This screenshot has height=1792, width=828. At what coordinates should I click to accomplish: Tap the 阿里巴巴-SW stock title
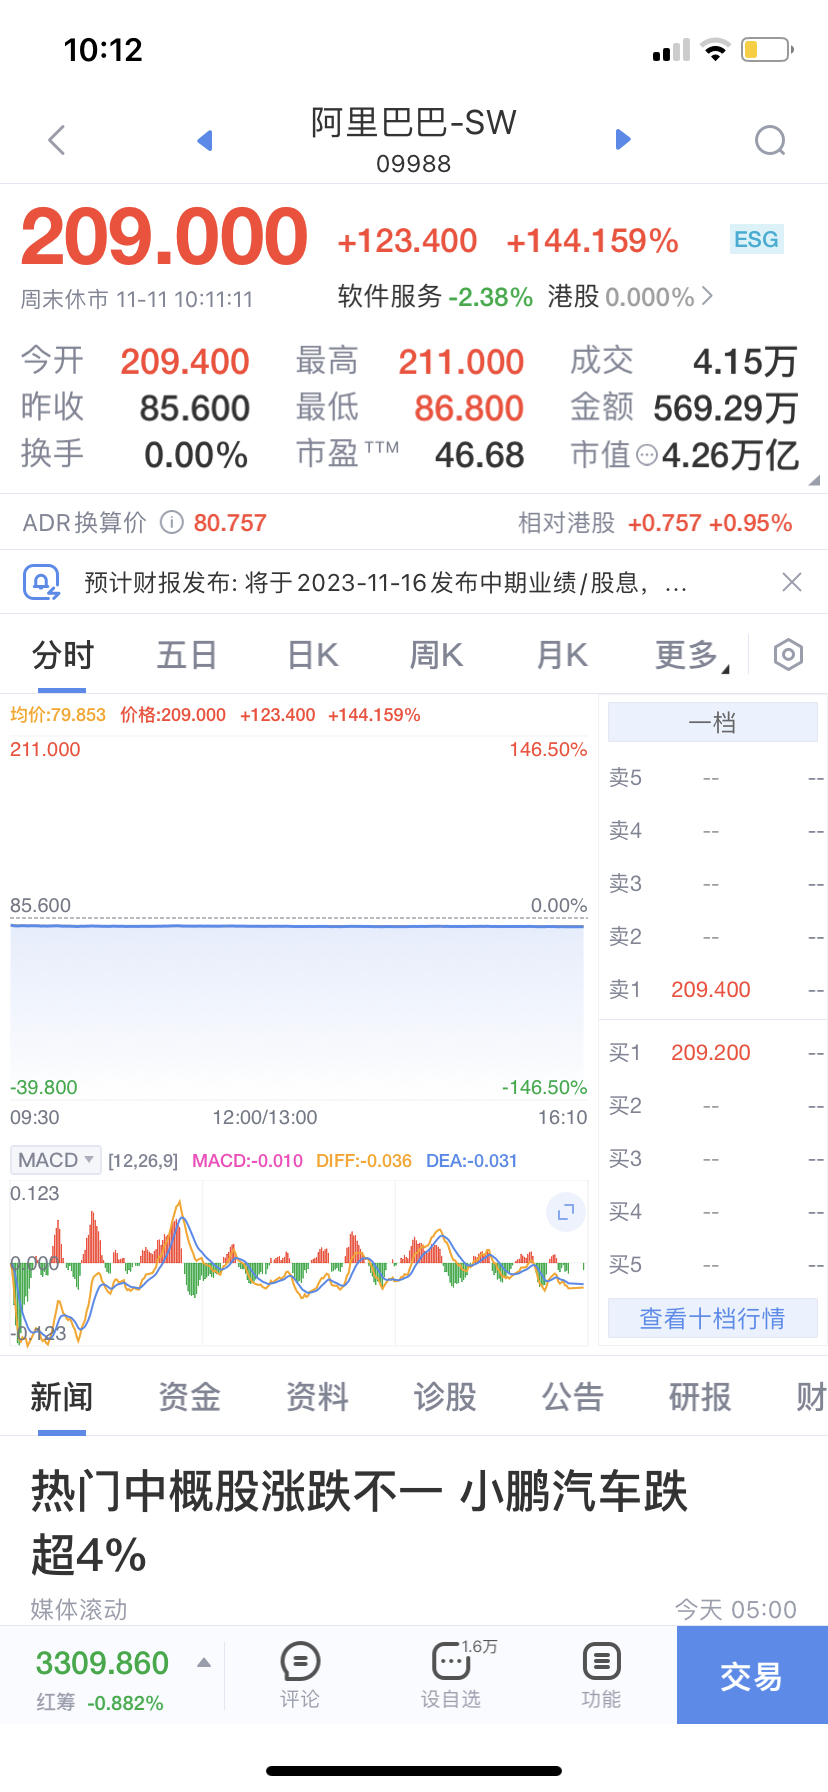[414, 123]
